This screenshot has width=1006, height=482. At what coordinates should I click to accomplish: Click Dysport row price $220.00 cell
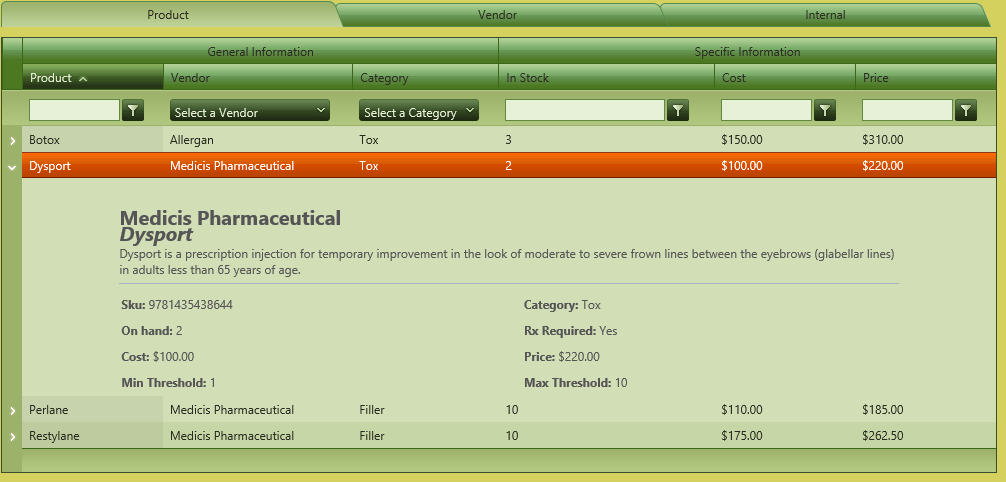tap(926, 166)
